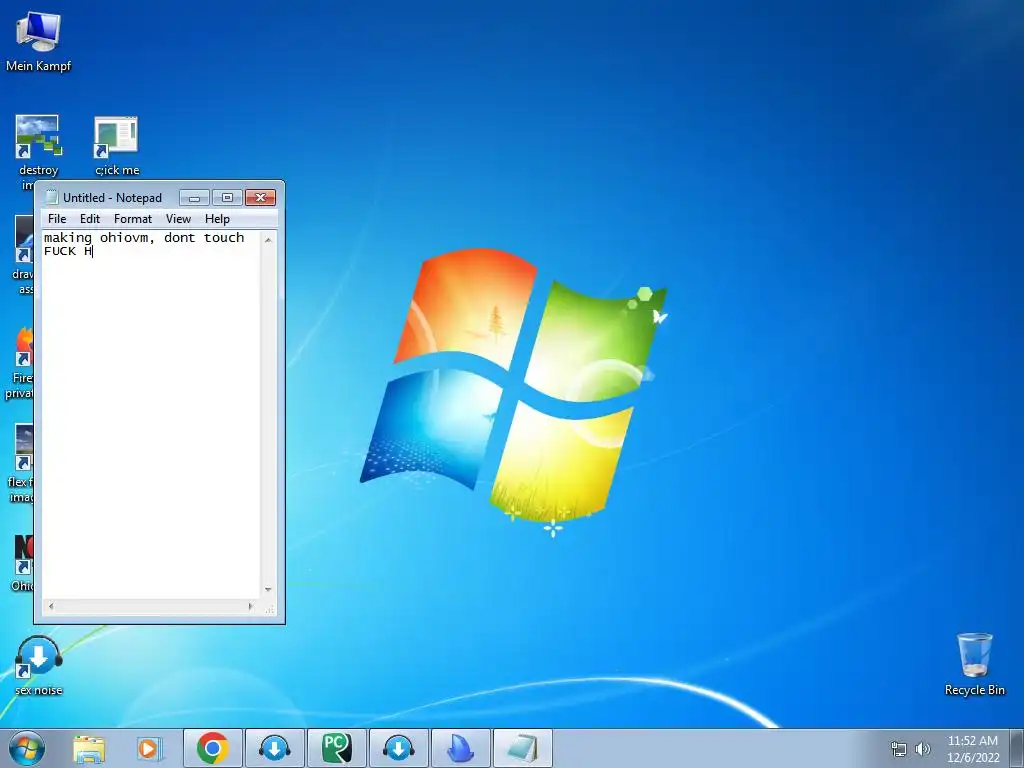Click the Notepad taskbar button

(522, 748)
